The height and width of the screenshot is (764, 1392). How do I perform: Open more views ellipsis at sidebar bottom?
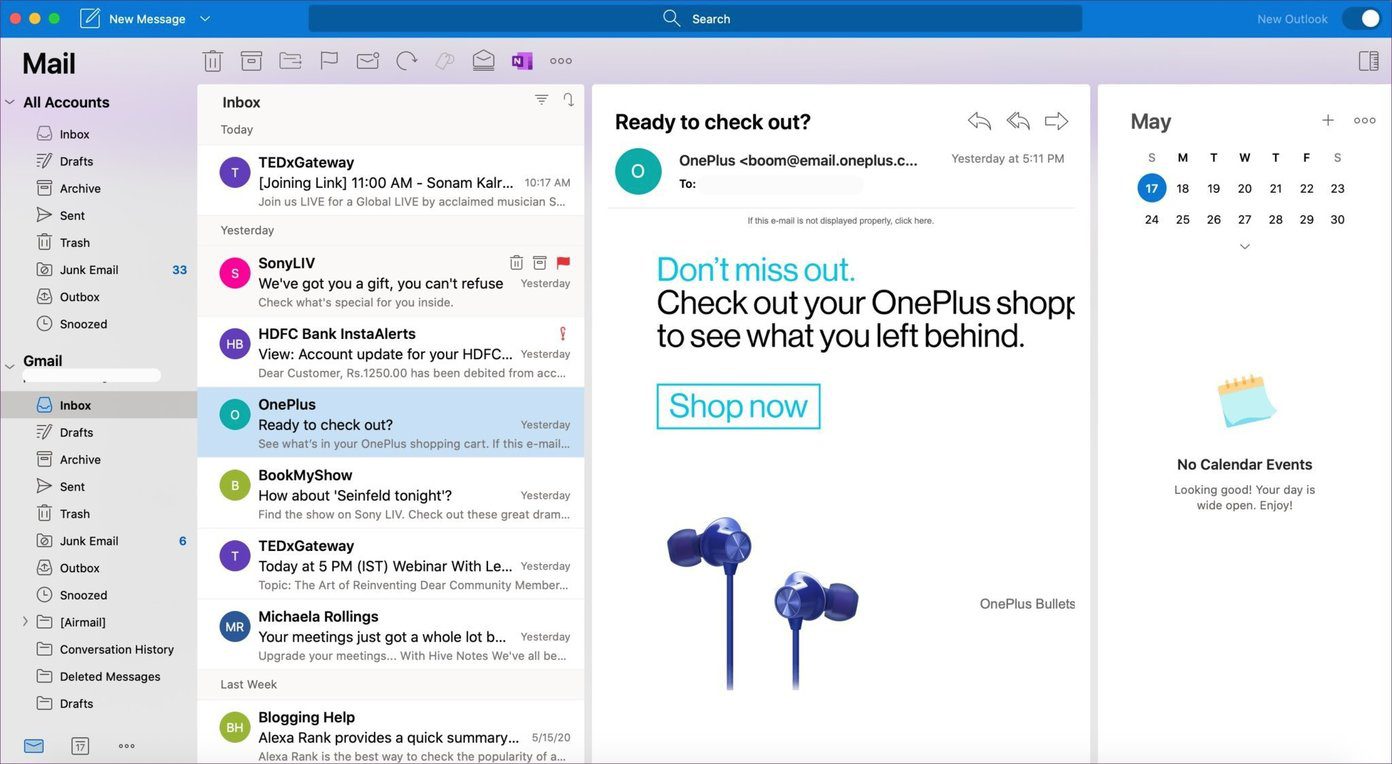point(126,746)
